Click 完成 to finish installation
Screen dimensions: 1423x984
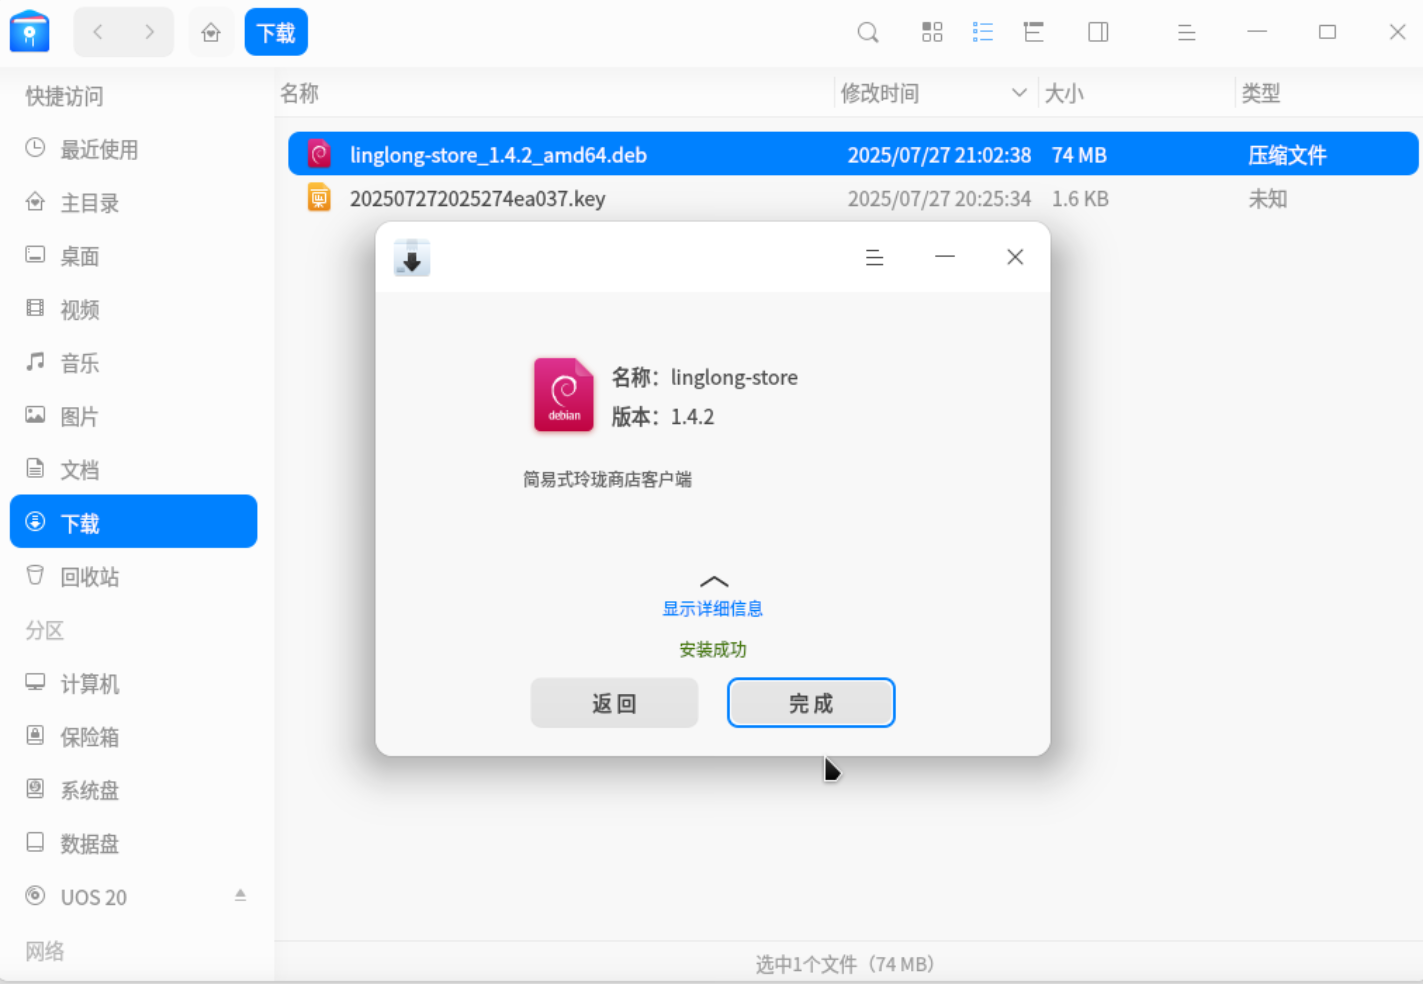click(x=810, y=703)
